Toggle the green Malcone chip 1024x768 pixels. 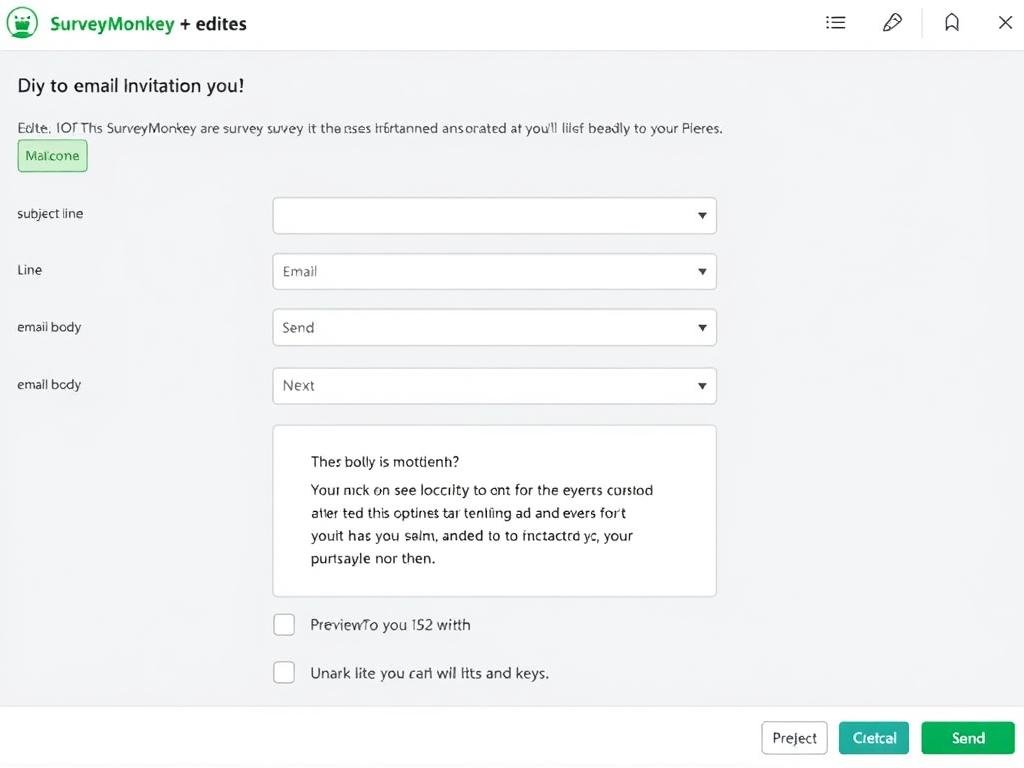coord(51,156)
